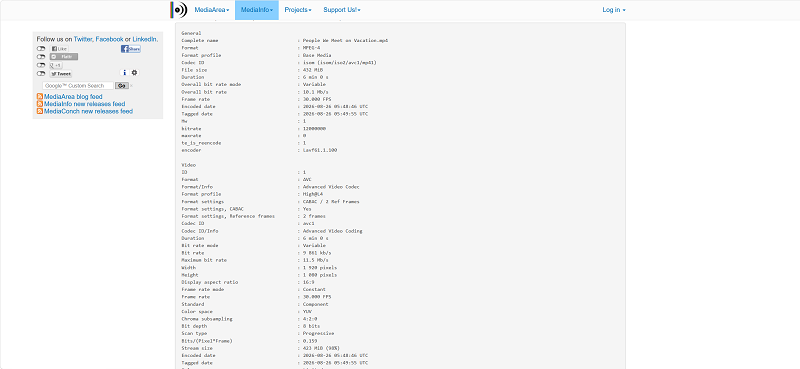Image resolution: width=800 pixels, height=369 pixels.
Task: Click the Facebook Like button
Action: (59, 48)
